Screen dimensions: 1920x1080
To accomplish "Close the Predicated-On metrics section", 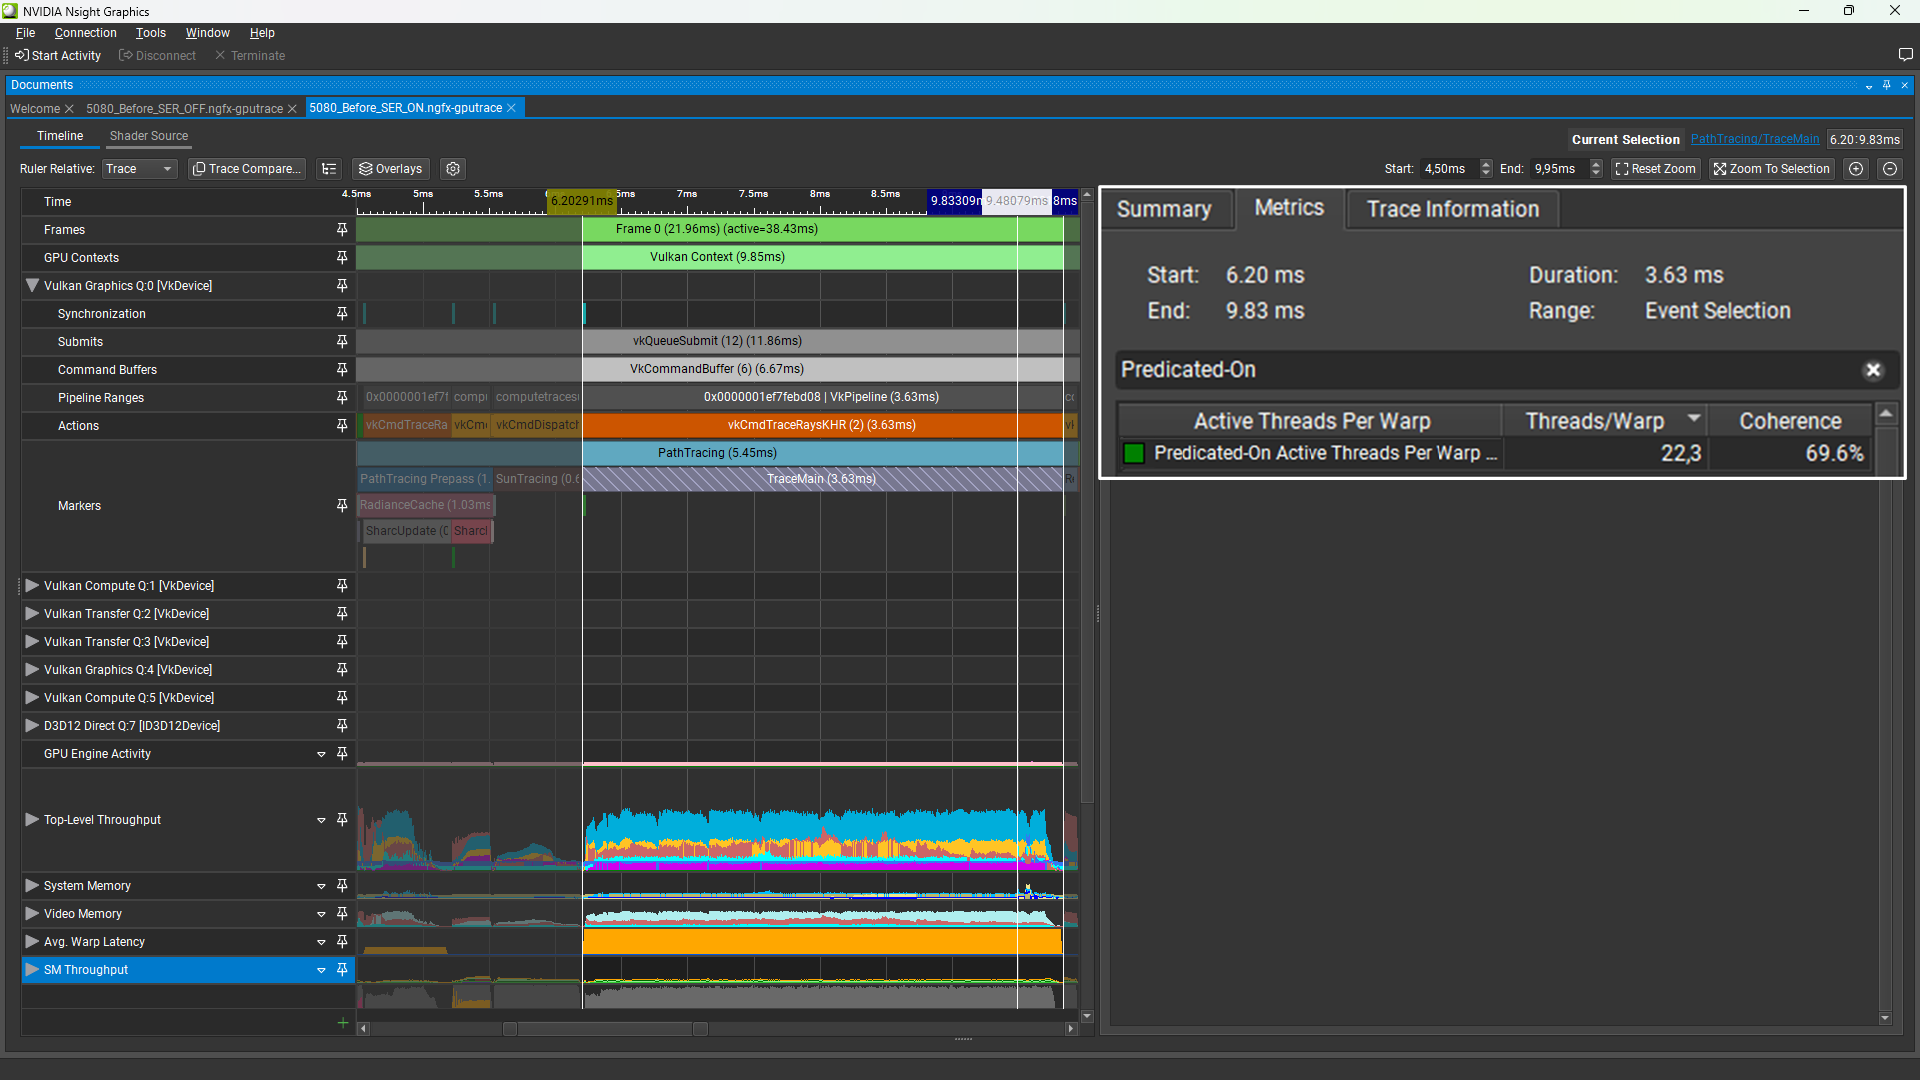I will pyautogui.click(x=1873, y=370).
